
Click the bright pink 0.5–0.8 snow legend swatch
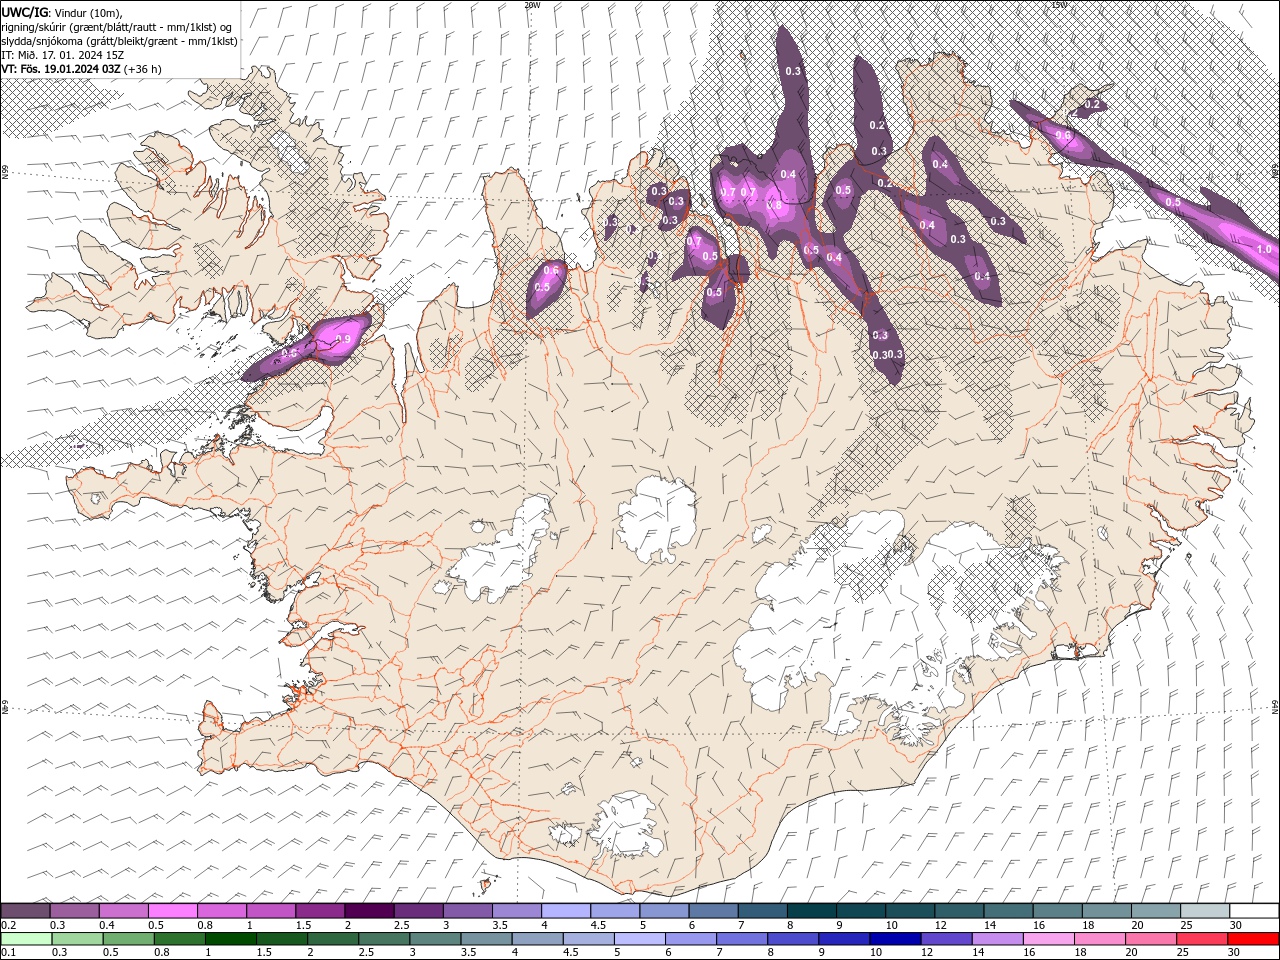click(x=173, y=911)
